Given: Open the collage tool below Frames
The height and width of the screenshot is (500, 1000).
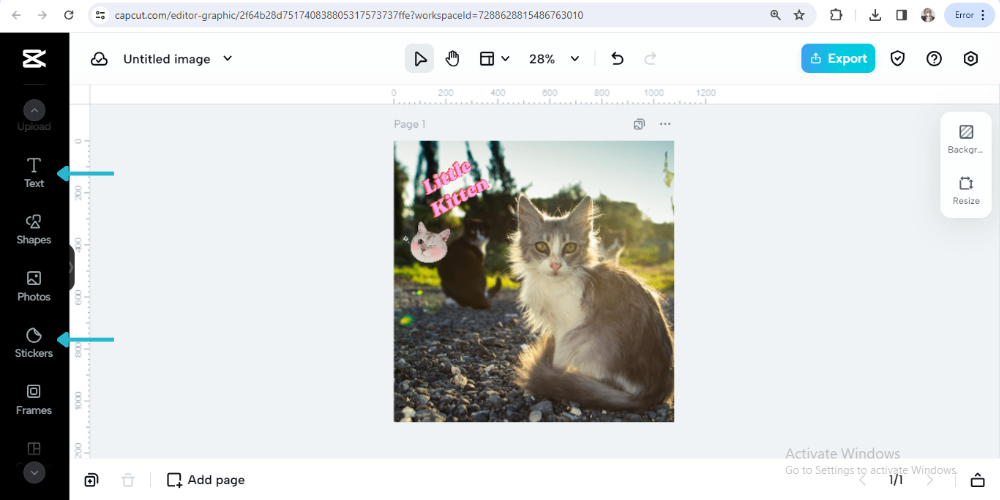Looking at the screenshot, I should (x=34, y=448).
